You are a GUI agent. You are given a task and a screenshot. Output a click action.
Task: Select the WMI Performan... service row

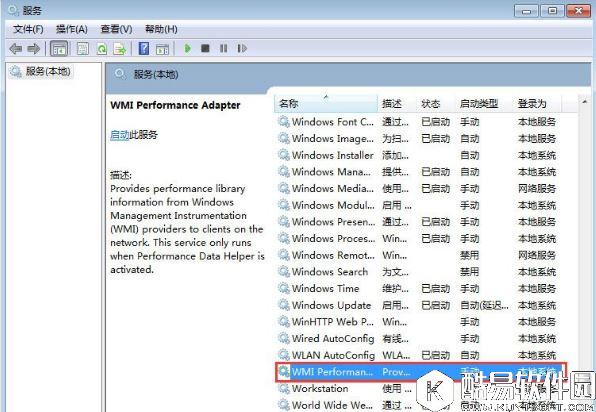[x=421, y=372]
